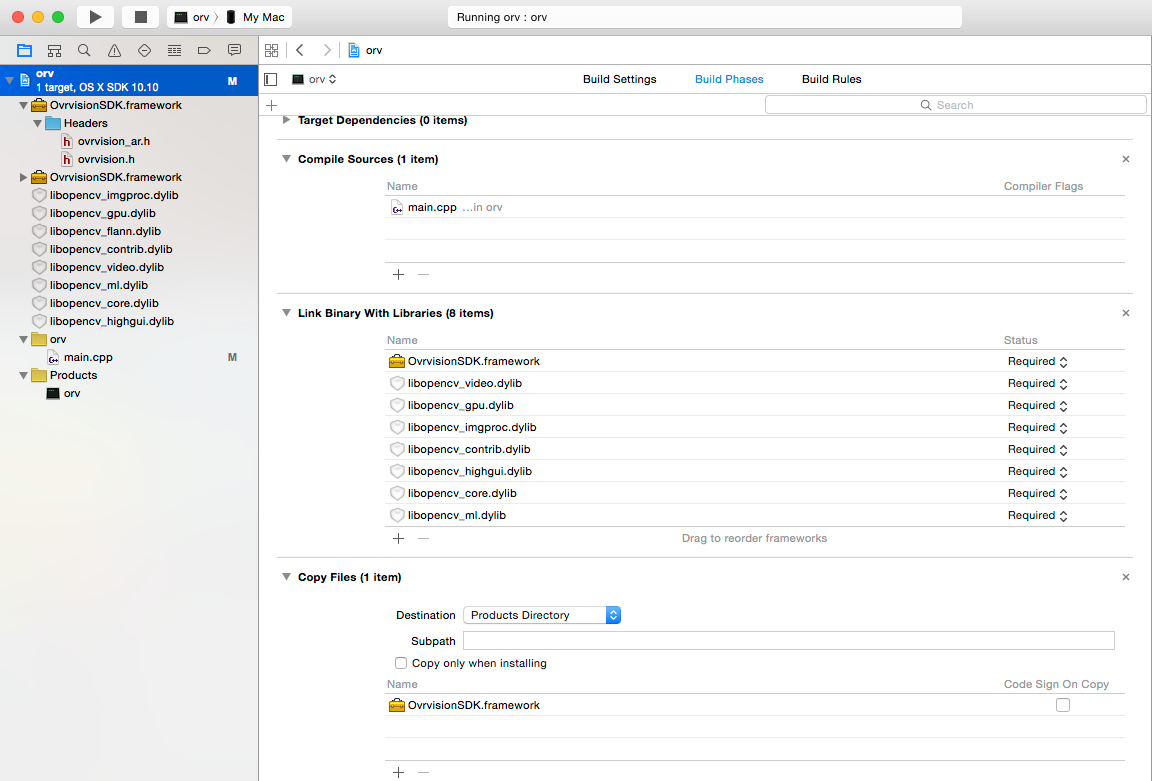Change libopencv_video.dylib link status
1152x781 pixels.
pos(1037,384)
